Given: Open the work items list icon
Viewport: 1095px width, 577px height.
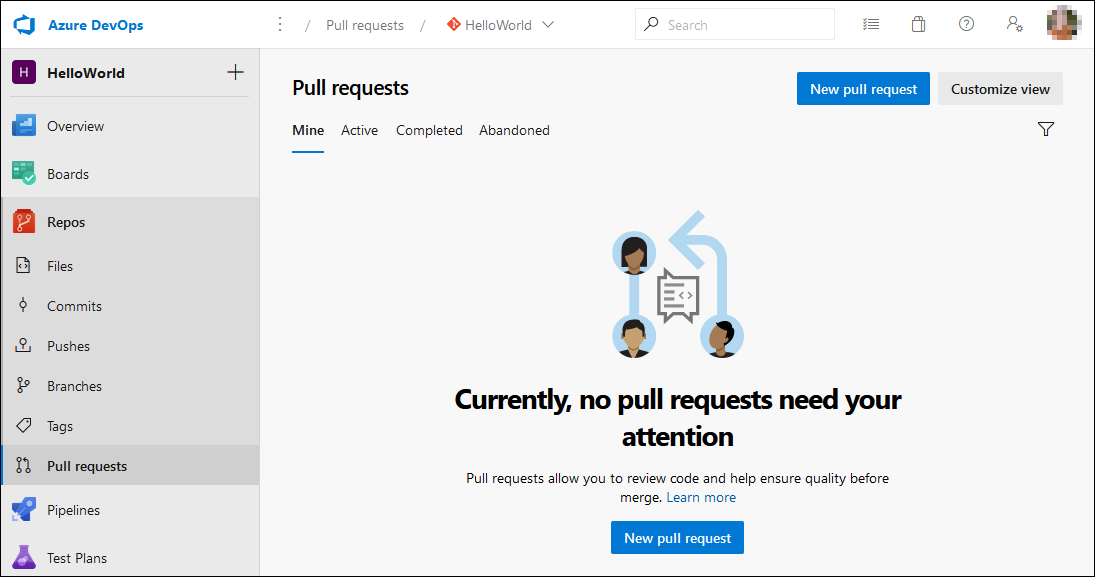Looking at the screenshot, I should click(x=871, y=24).
